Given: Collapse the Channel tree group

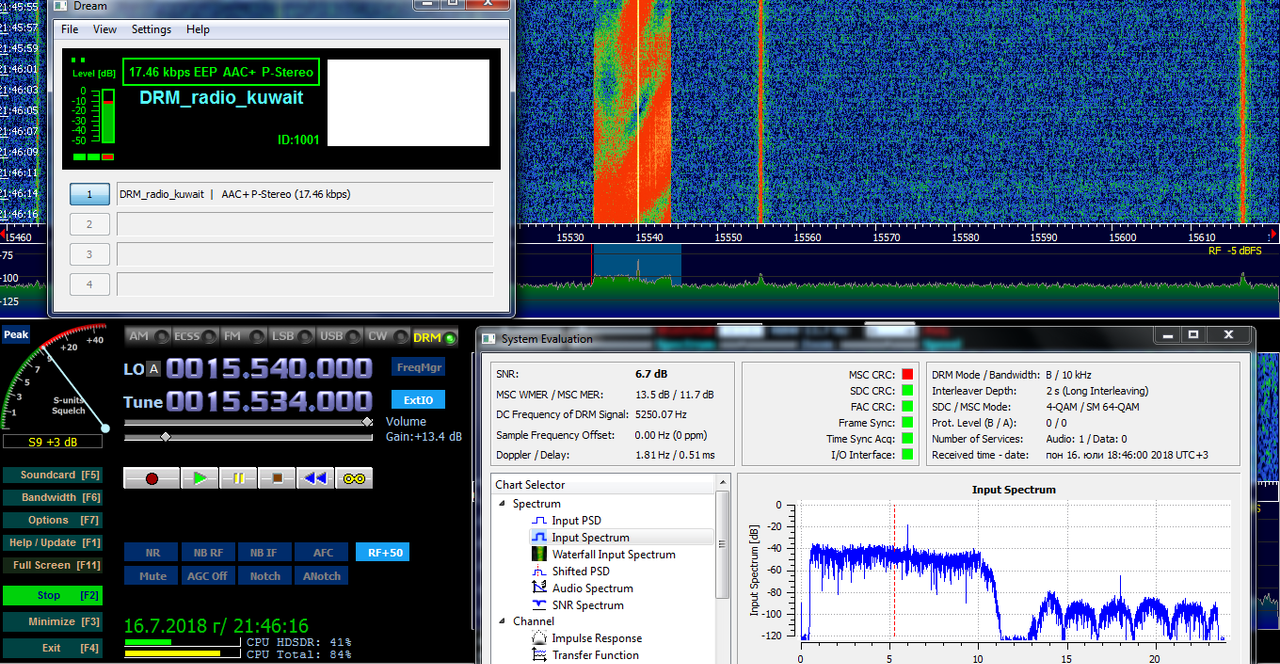Looking at the screenshot, I should 503,621.
